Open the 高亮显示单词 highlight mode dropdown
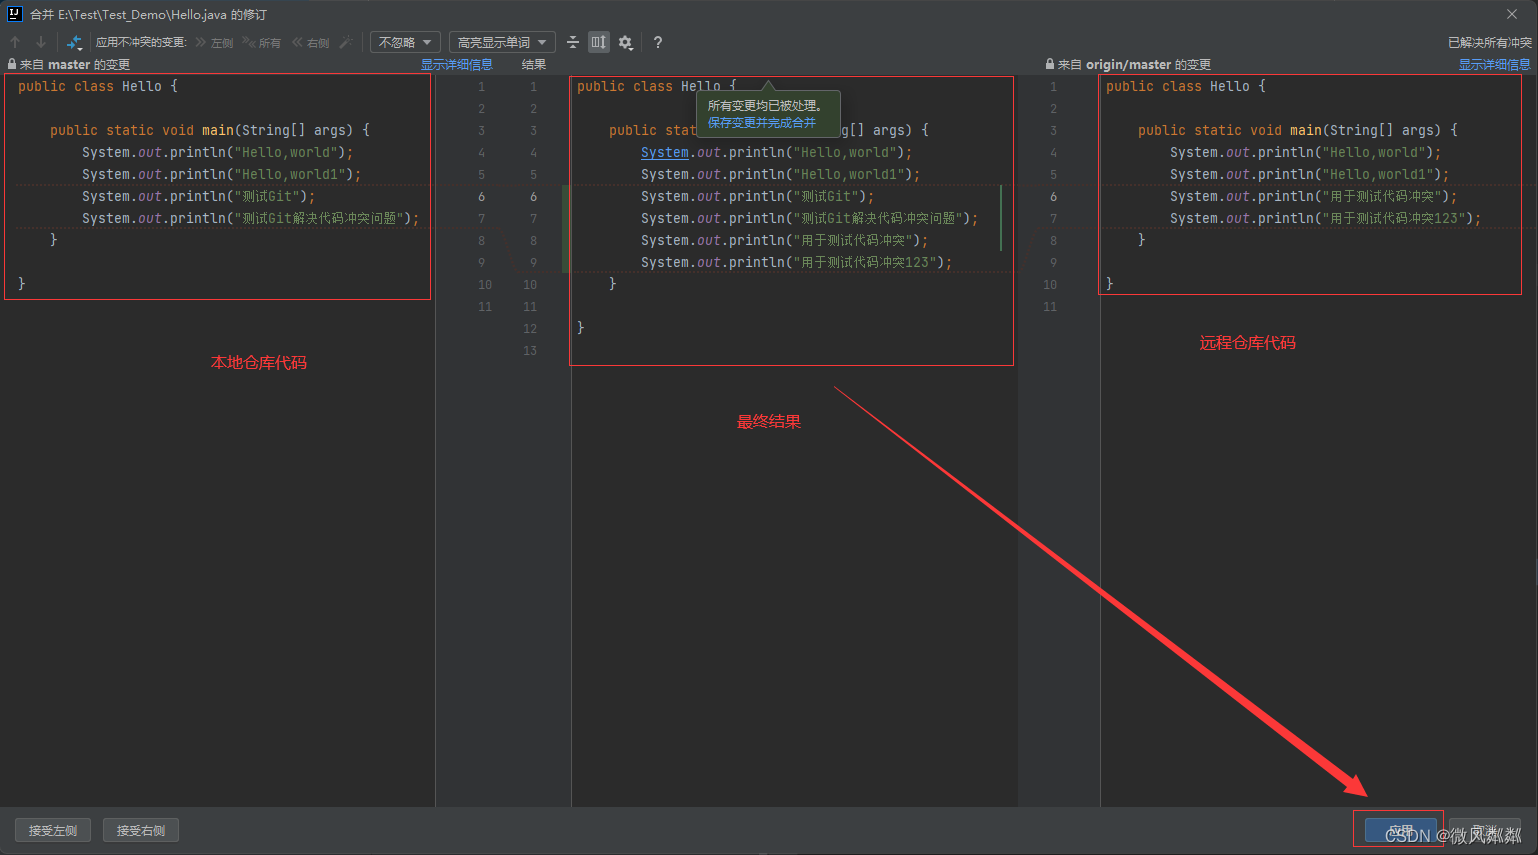1538x855 pixels. coord(502,42)
